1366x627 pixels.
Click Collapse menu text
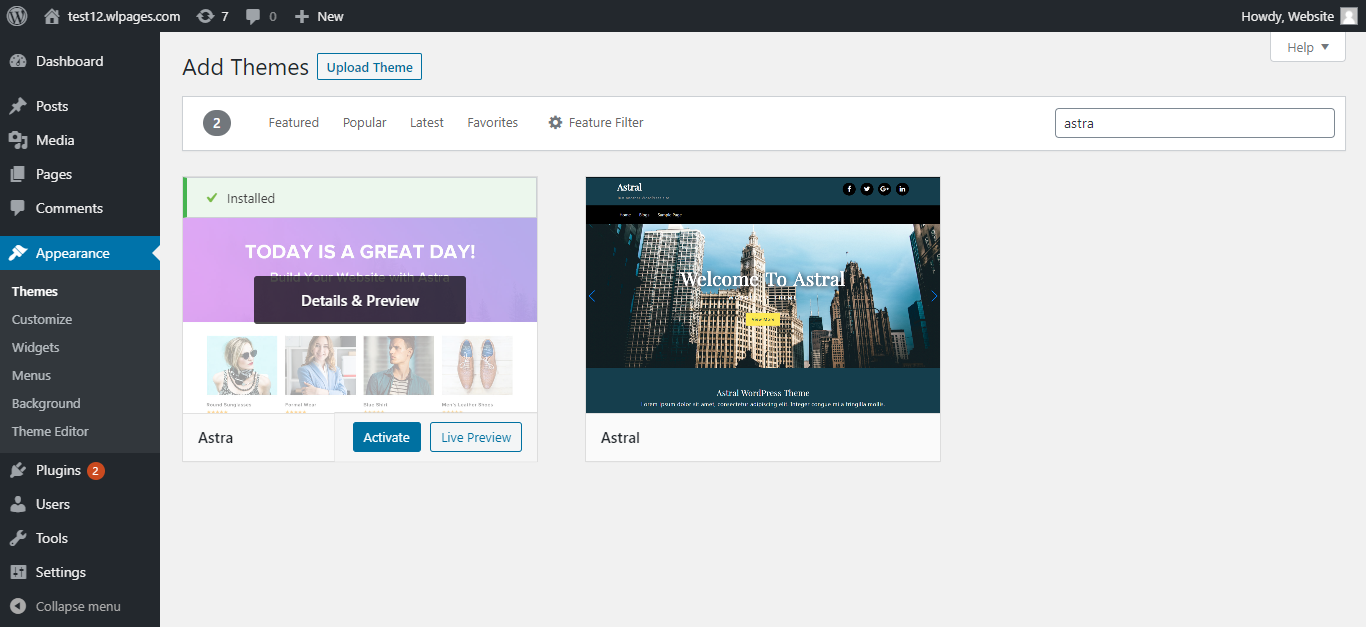(x=78, y=606)
